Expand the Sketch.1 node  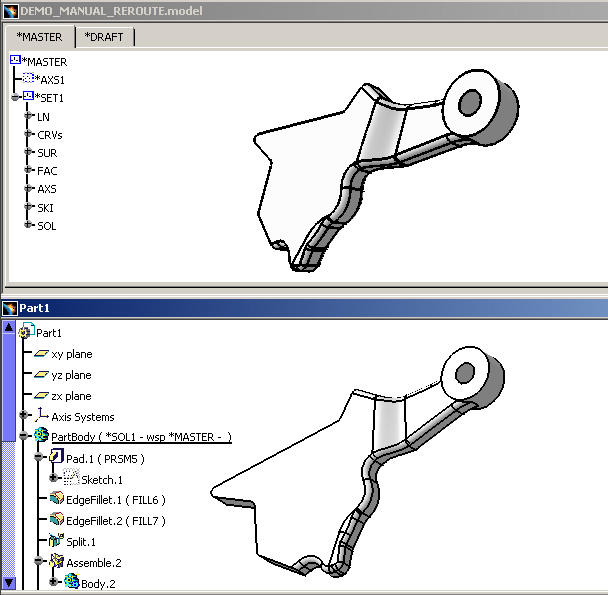pos(54,478)
